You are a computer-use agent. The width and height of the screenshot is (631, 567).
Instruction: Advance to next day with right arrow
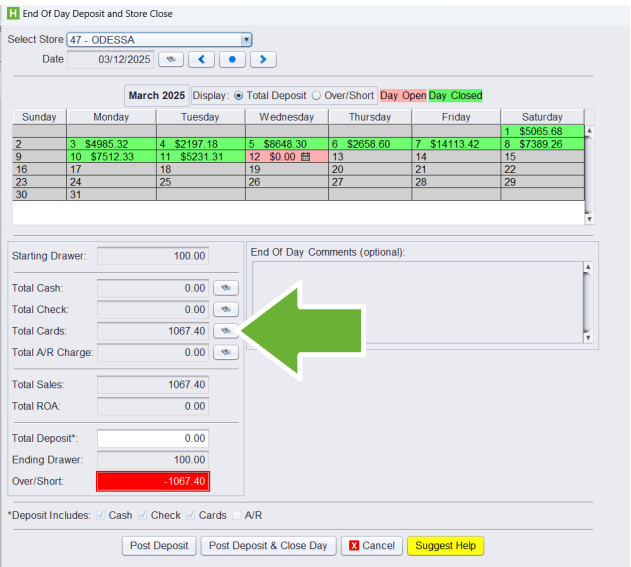pos(262,60)
